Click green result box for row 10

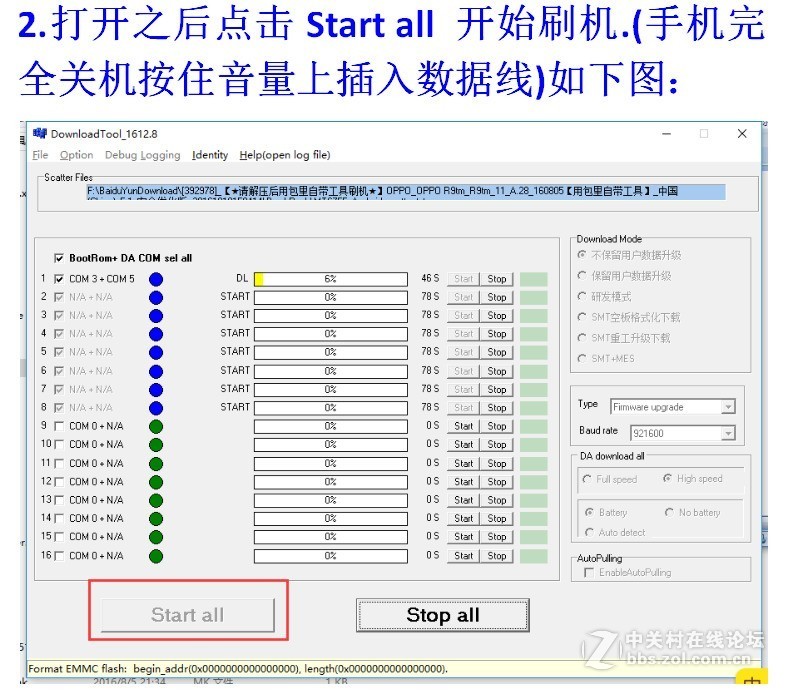[534, 445]
